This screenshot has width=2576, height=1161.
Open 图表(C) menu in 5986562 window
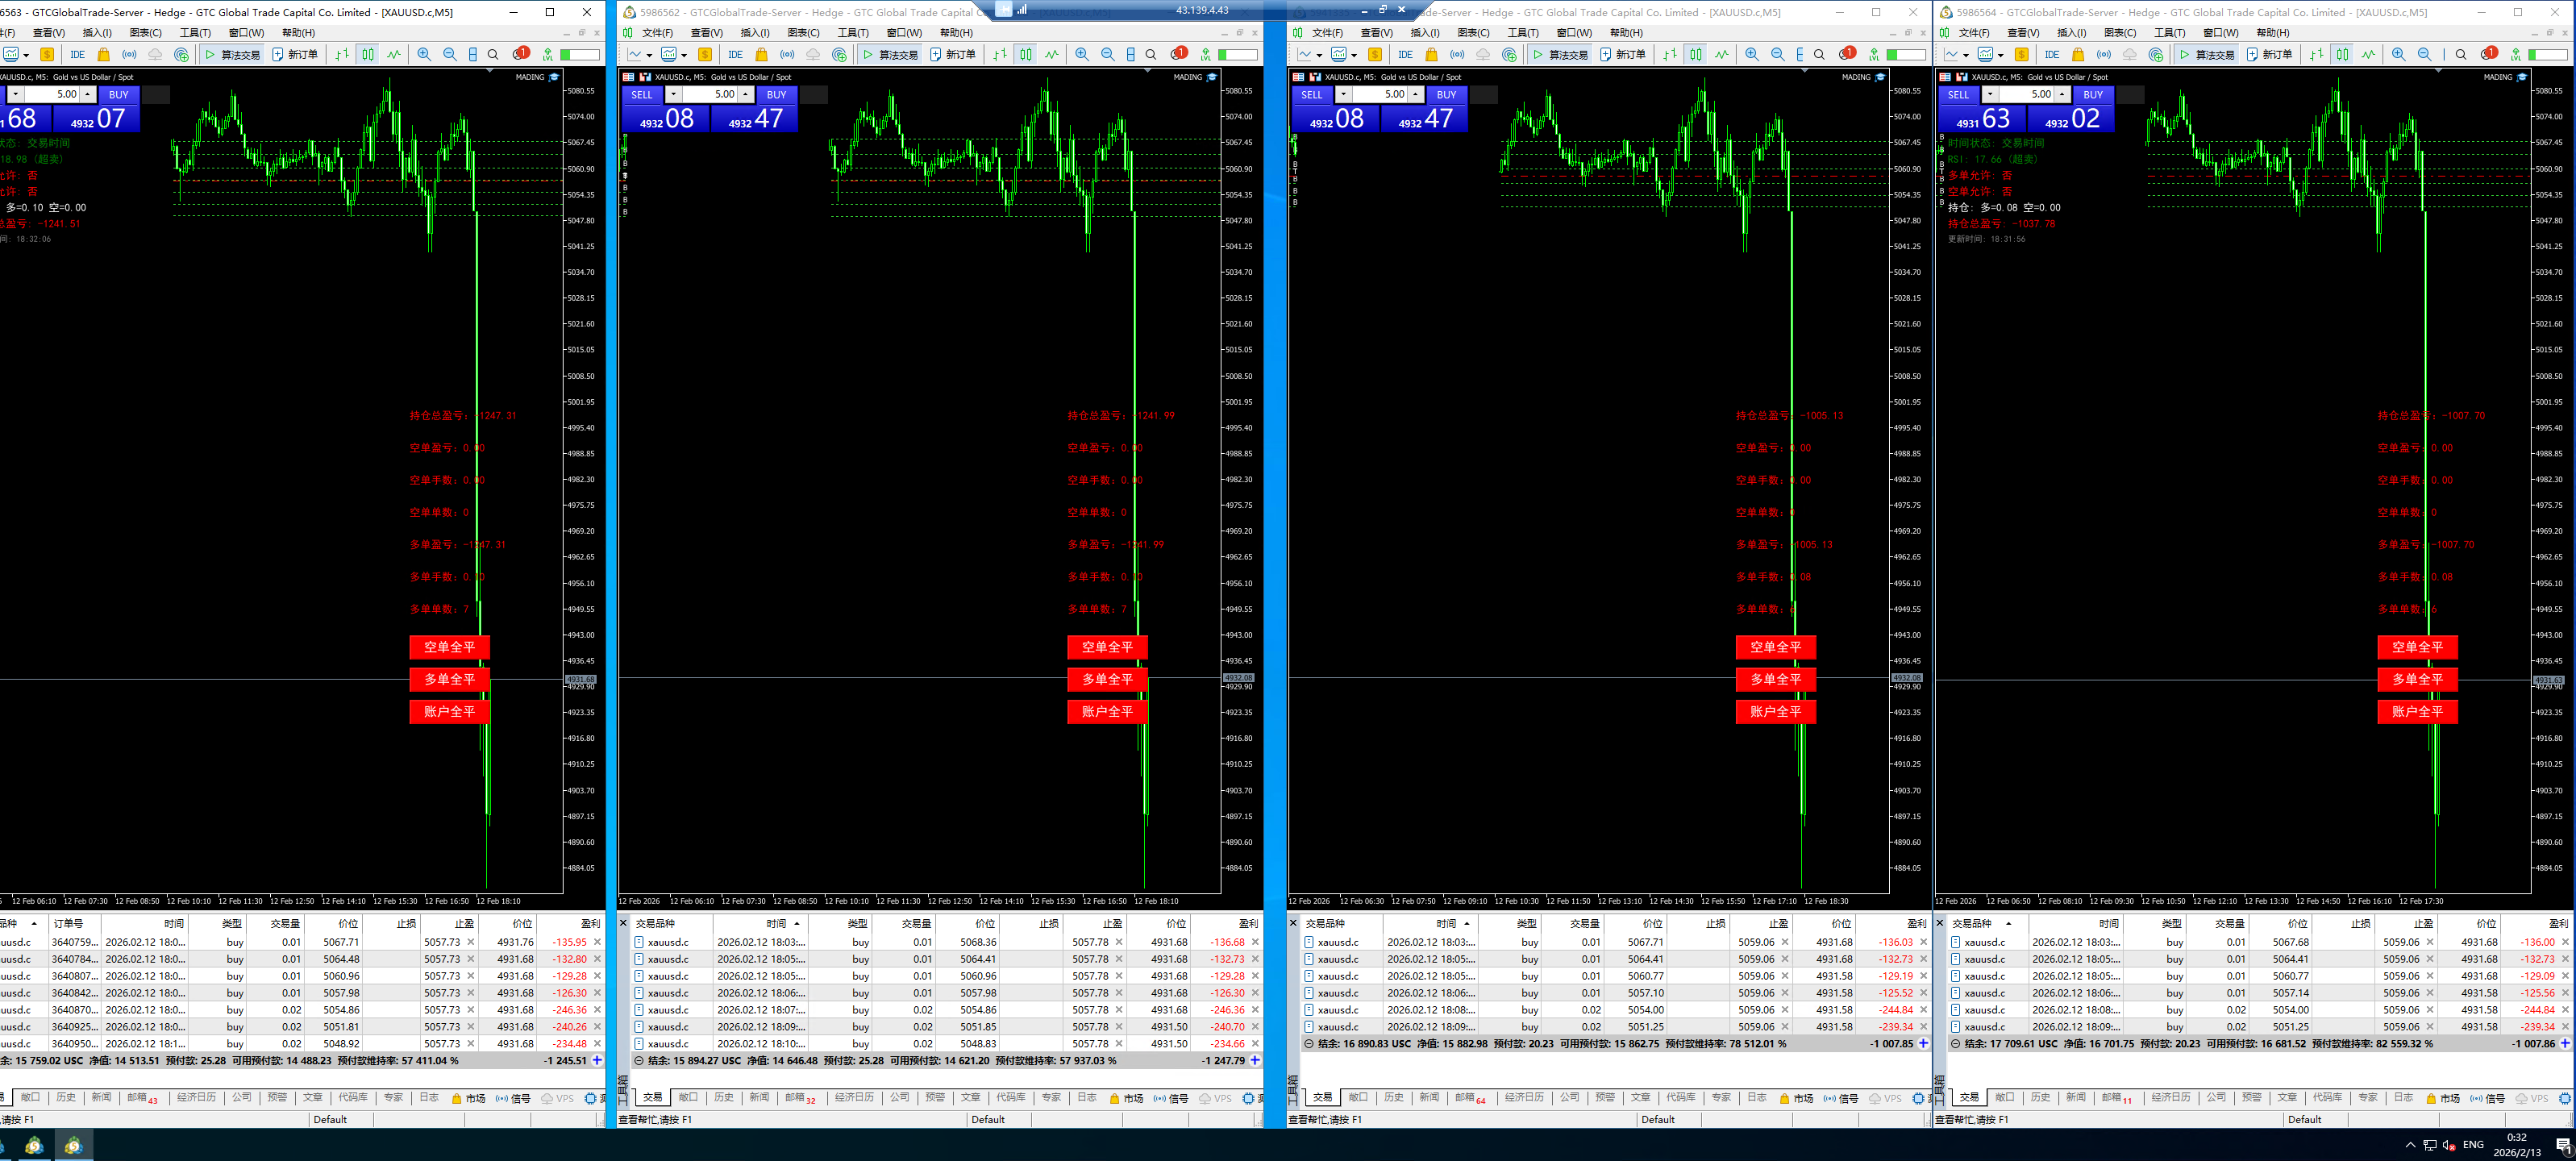click(x=803, y=33)
